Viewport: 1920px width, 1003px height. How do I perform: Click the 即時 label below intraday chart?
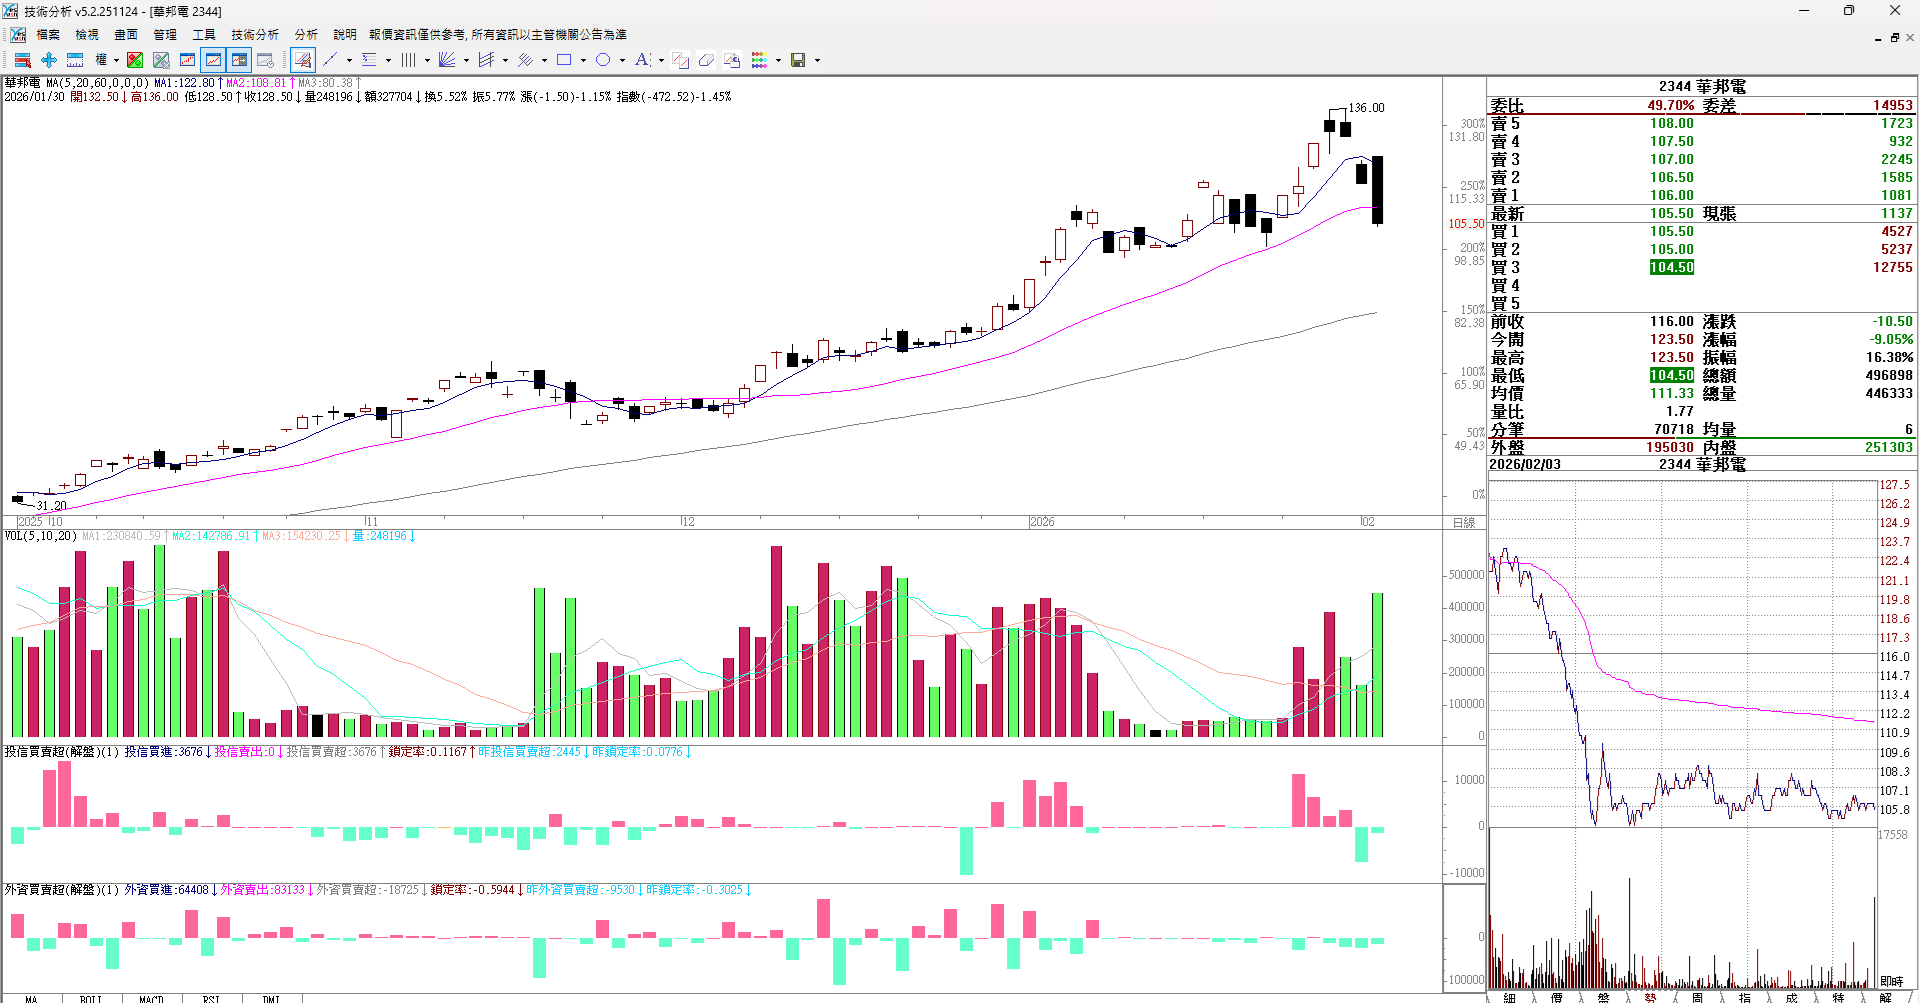[x=1891, y=981]
